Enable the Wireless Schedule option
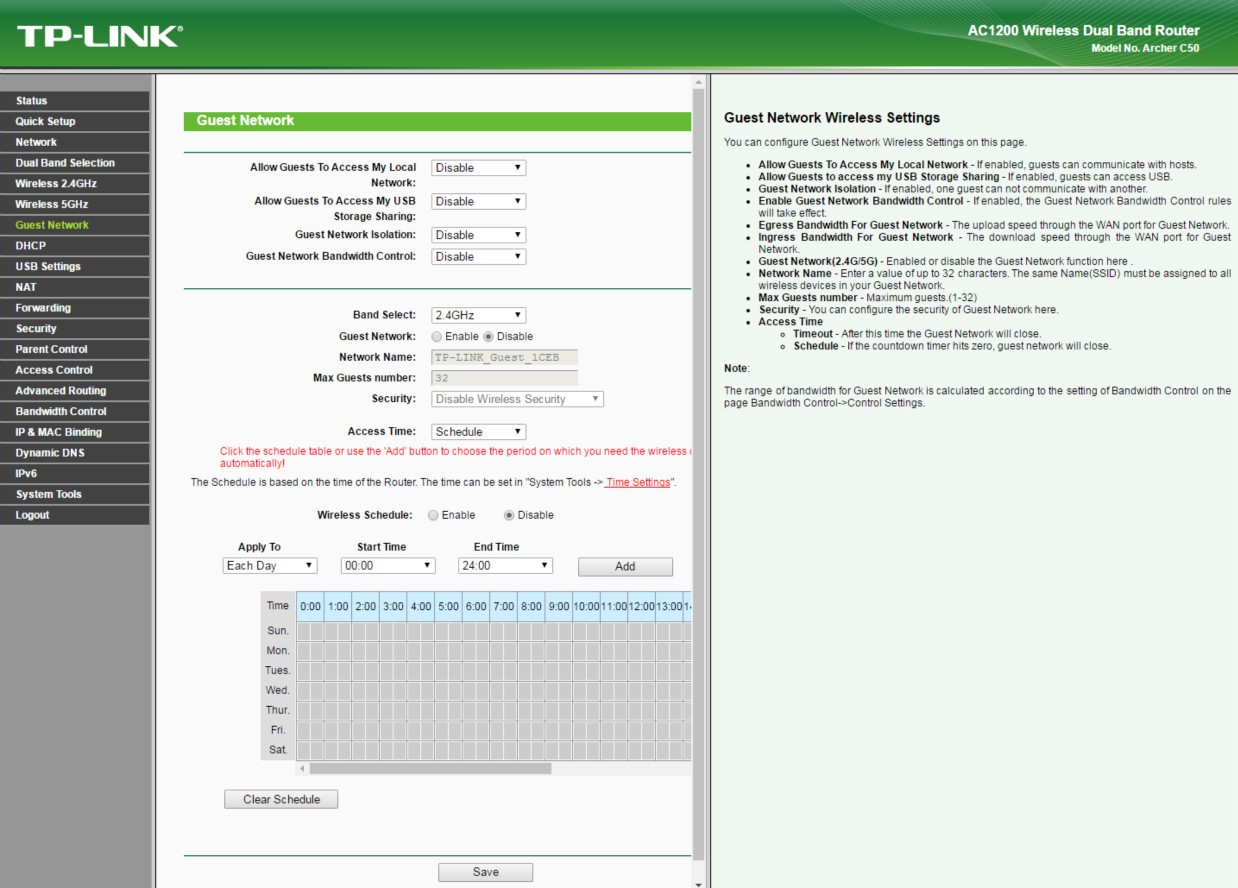 [x=433, y=516]
